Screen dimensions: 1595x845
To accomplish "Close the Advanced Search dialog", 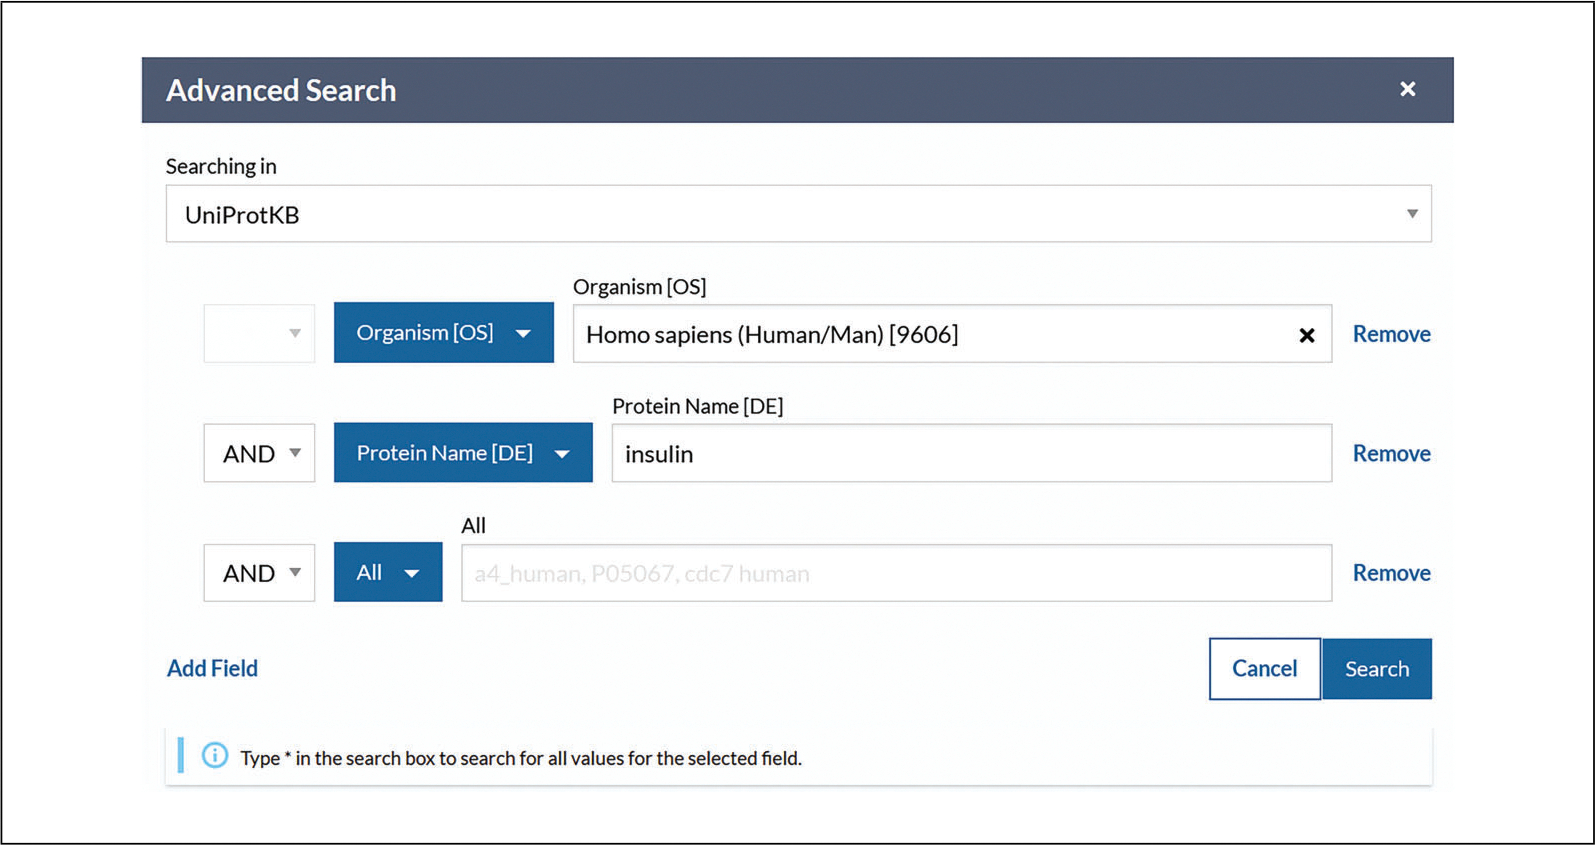I will (x=1407, y=89).
